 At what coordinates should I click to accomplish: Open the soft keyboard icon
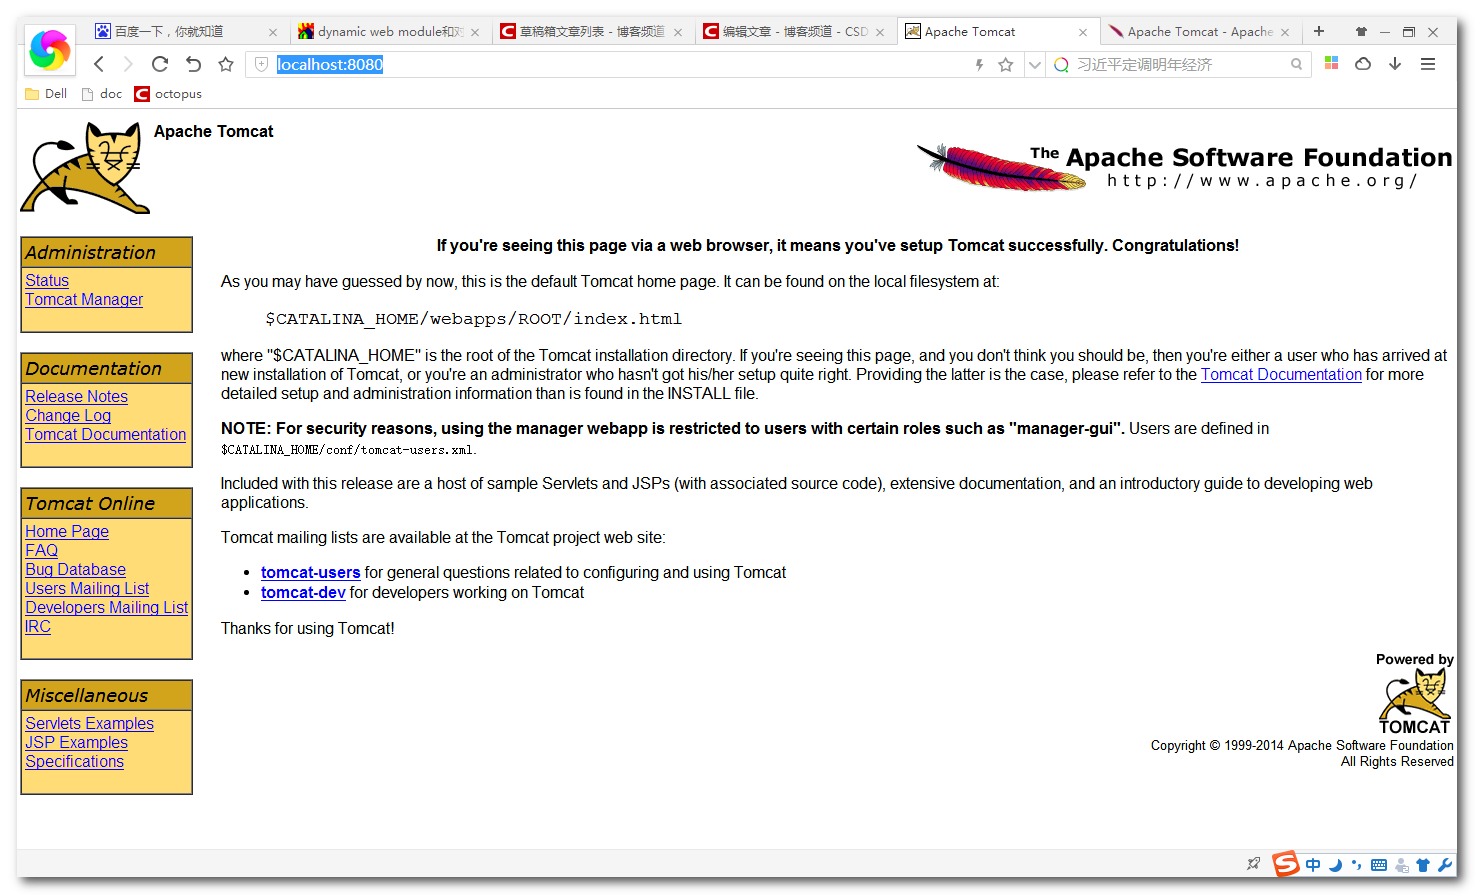point(1379,865)
